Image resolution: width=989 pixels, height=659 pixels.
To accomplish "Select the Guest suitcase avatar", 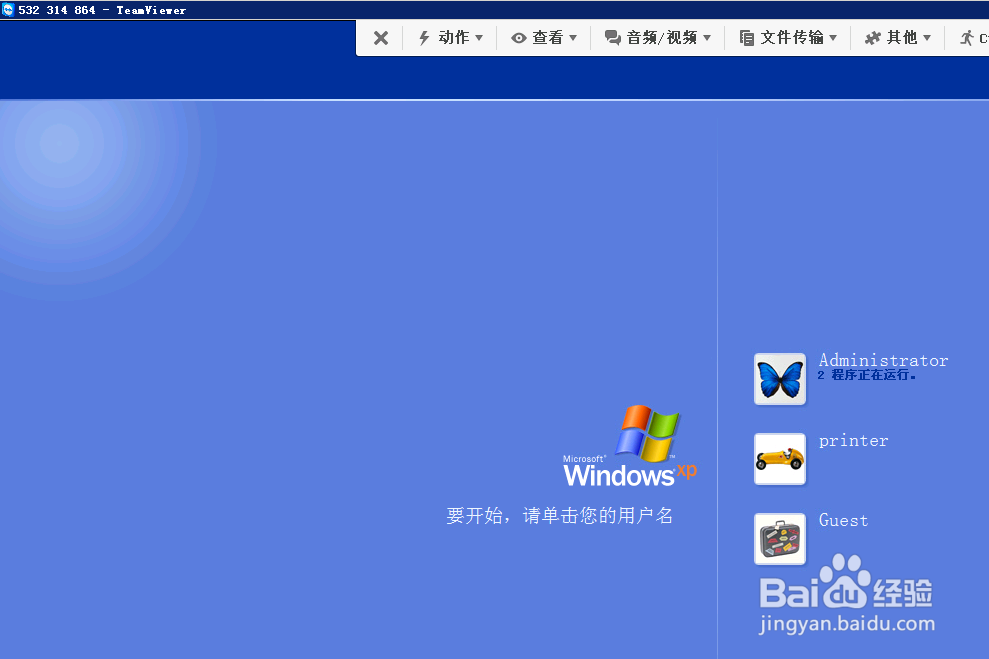I will point(780,539).
